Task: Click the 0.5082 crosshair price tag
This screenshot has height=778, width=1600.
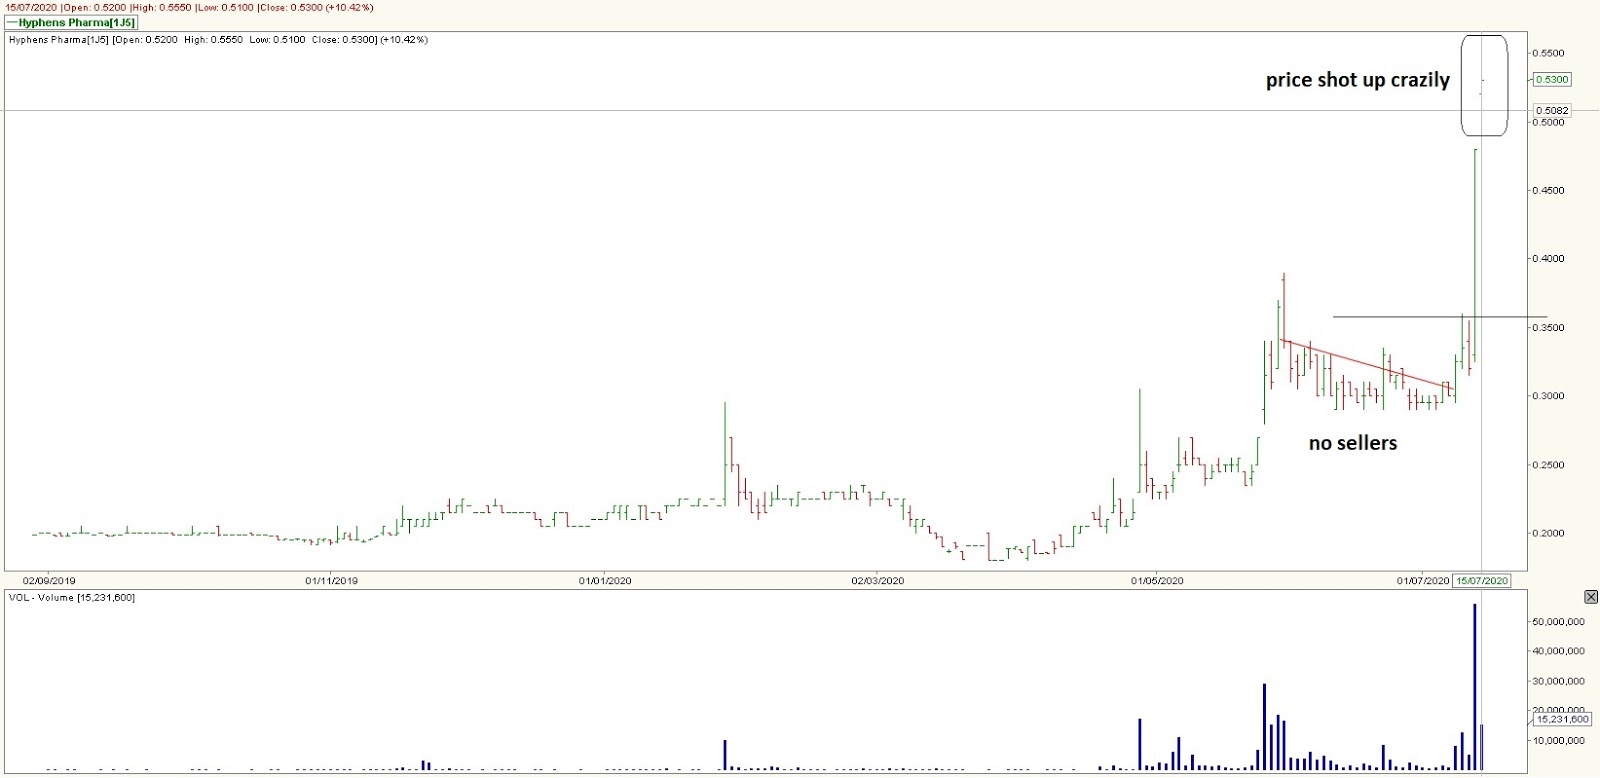Action: coord(1552,110)
